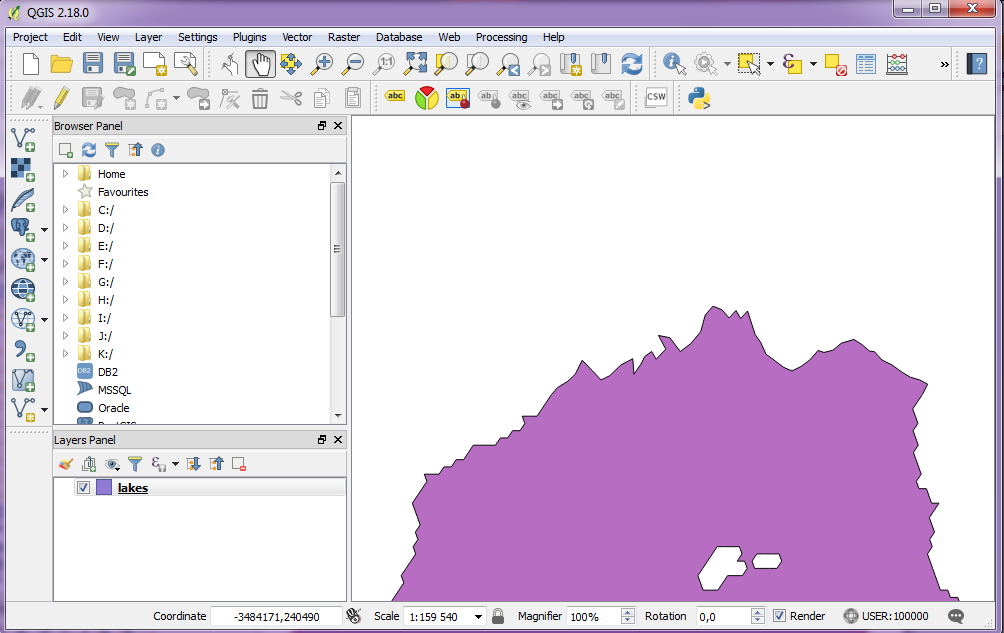Click the CSW metadata search icon

click(x=656, y=98)
